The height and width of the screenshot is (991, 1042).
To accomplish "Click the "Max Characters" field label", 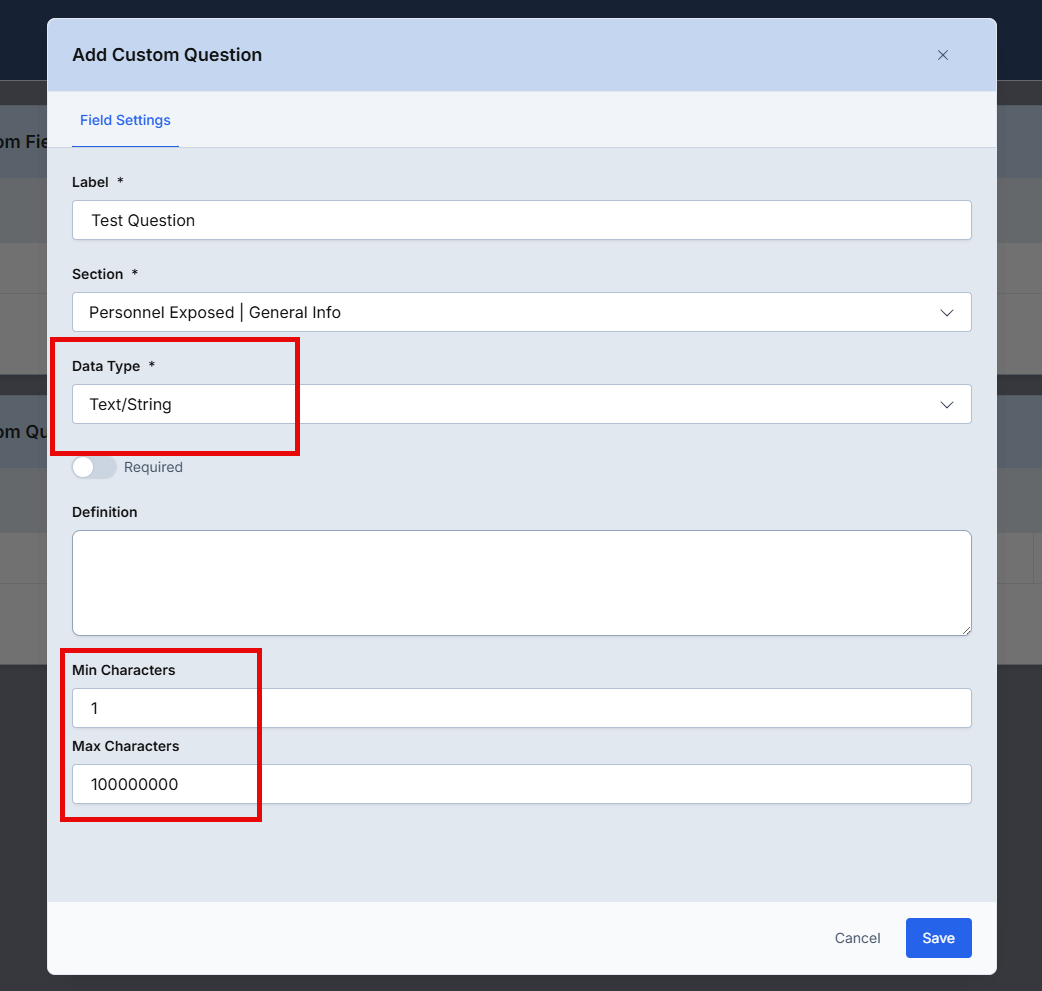I will [125, 746].
